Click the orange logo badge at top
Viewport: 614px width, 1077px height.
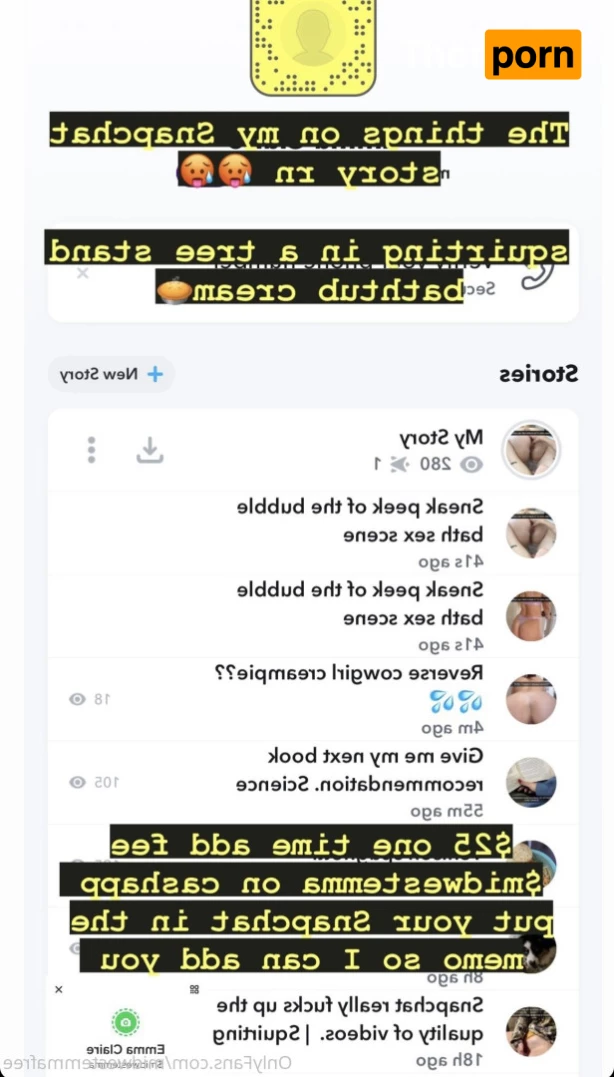click(x=533, y=54)
